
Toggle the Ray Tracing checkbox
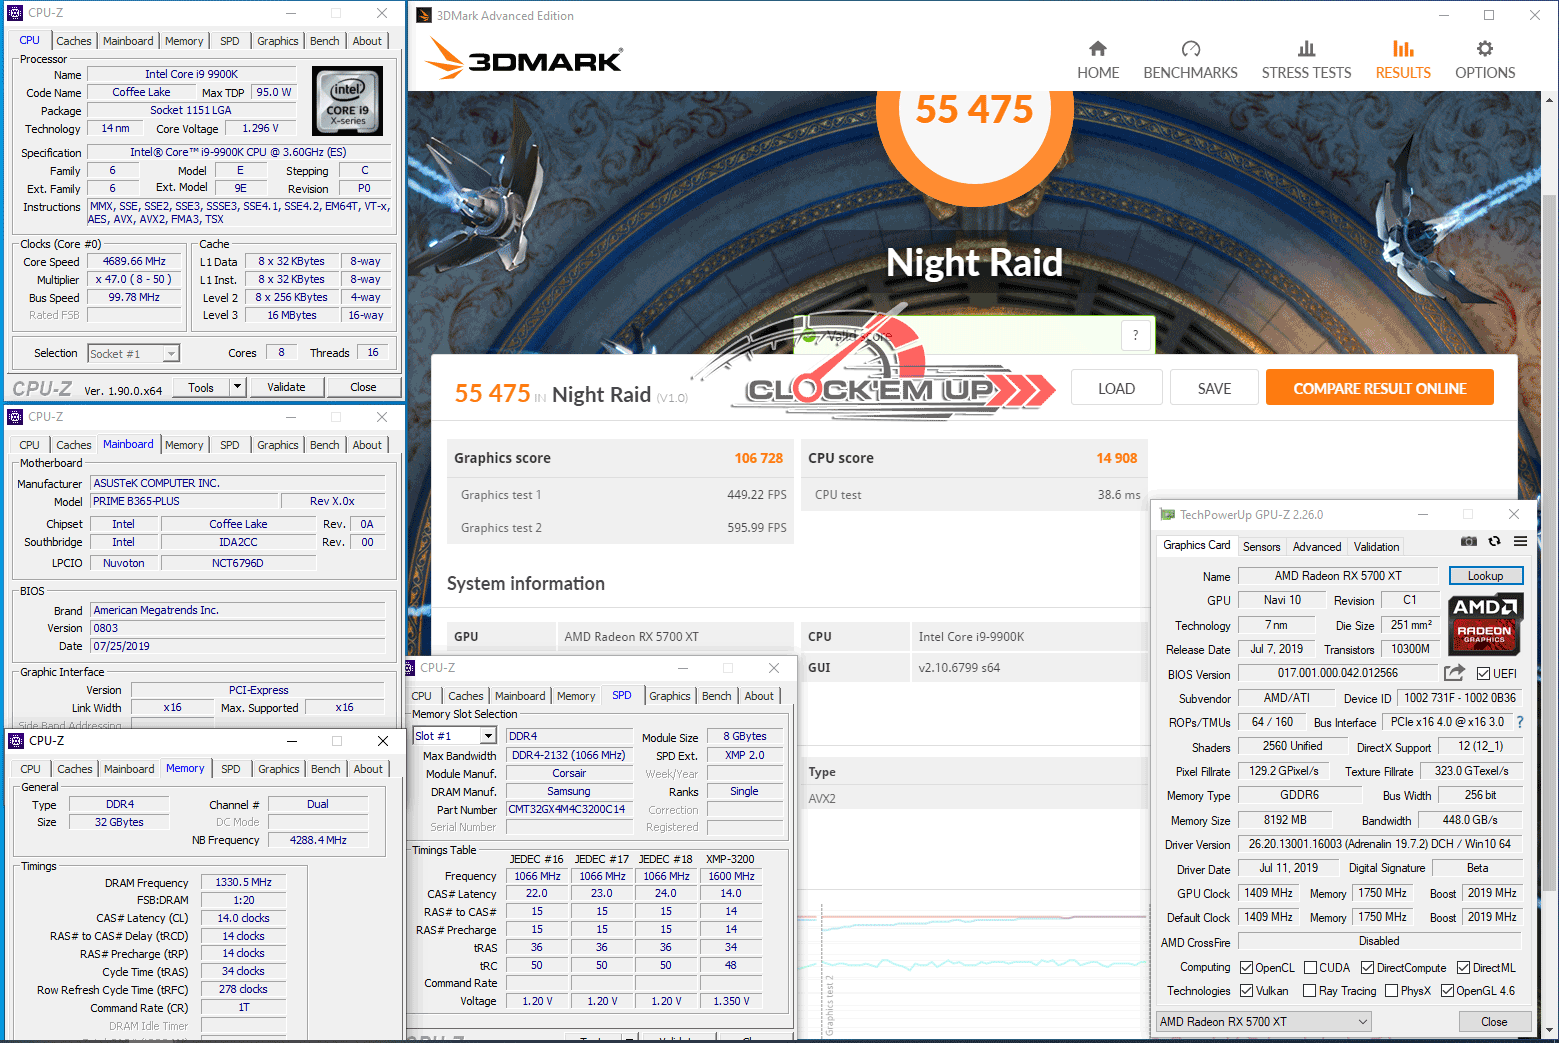[1309, 991]
